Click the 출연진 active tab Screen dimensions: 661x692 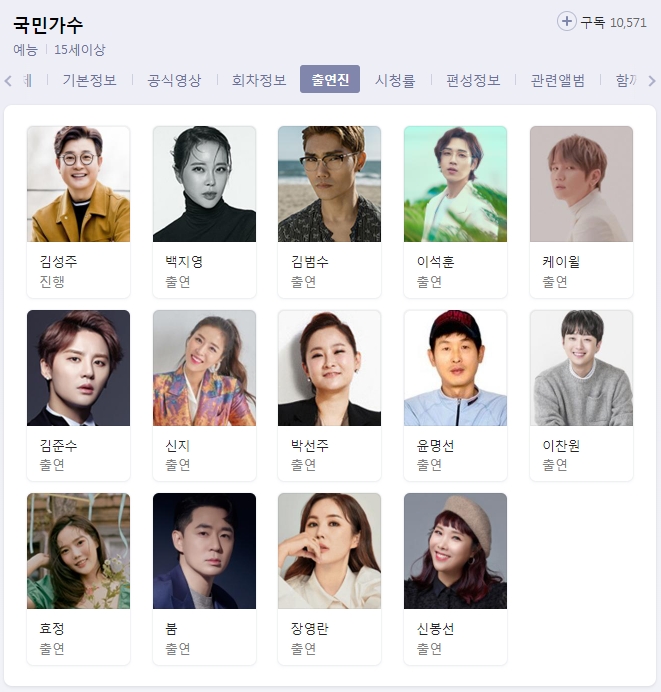(x=330, y=79)
